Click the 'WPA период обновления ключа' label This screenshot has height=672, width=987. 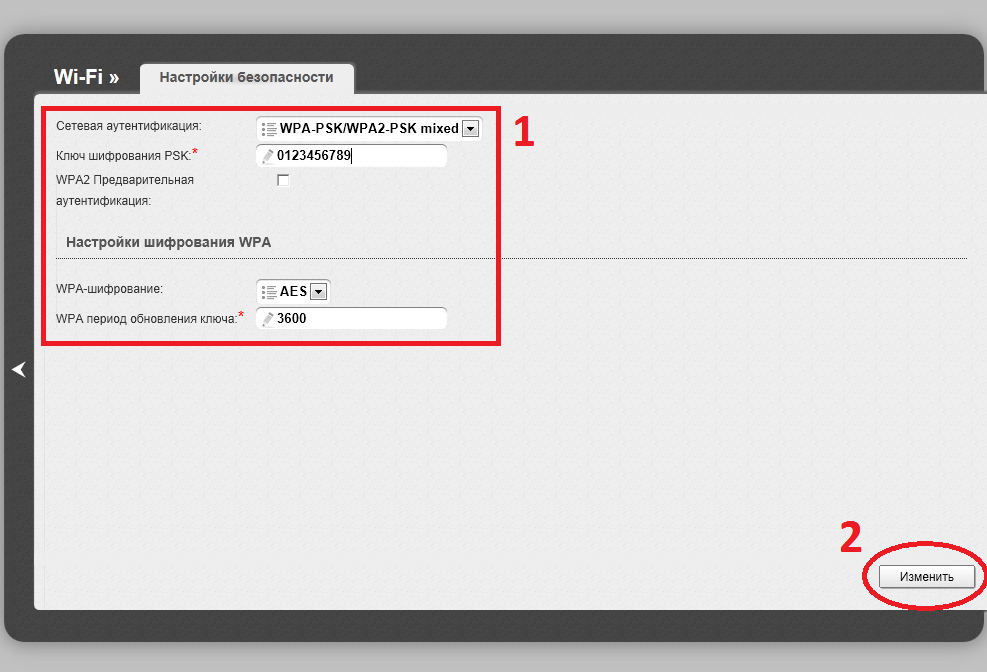pyautogui.click(x=146, y=318)
